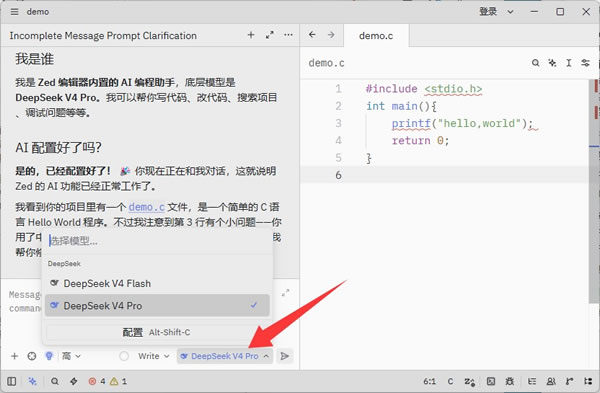Toggle the debugger bug panel icon

[x=510, y=381]
